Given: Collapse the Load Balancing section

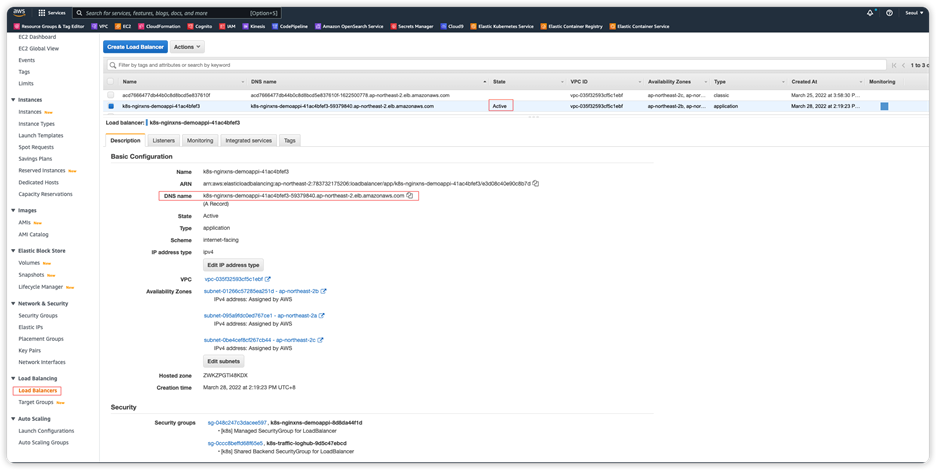Looking at the screenshot, I should tap(13, 379).
